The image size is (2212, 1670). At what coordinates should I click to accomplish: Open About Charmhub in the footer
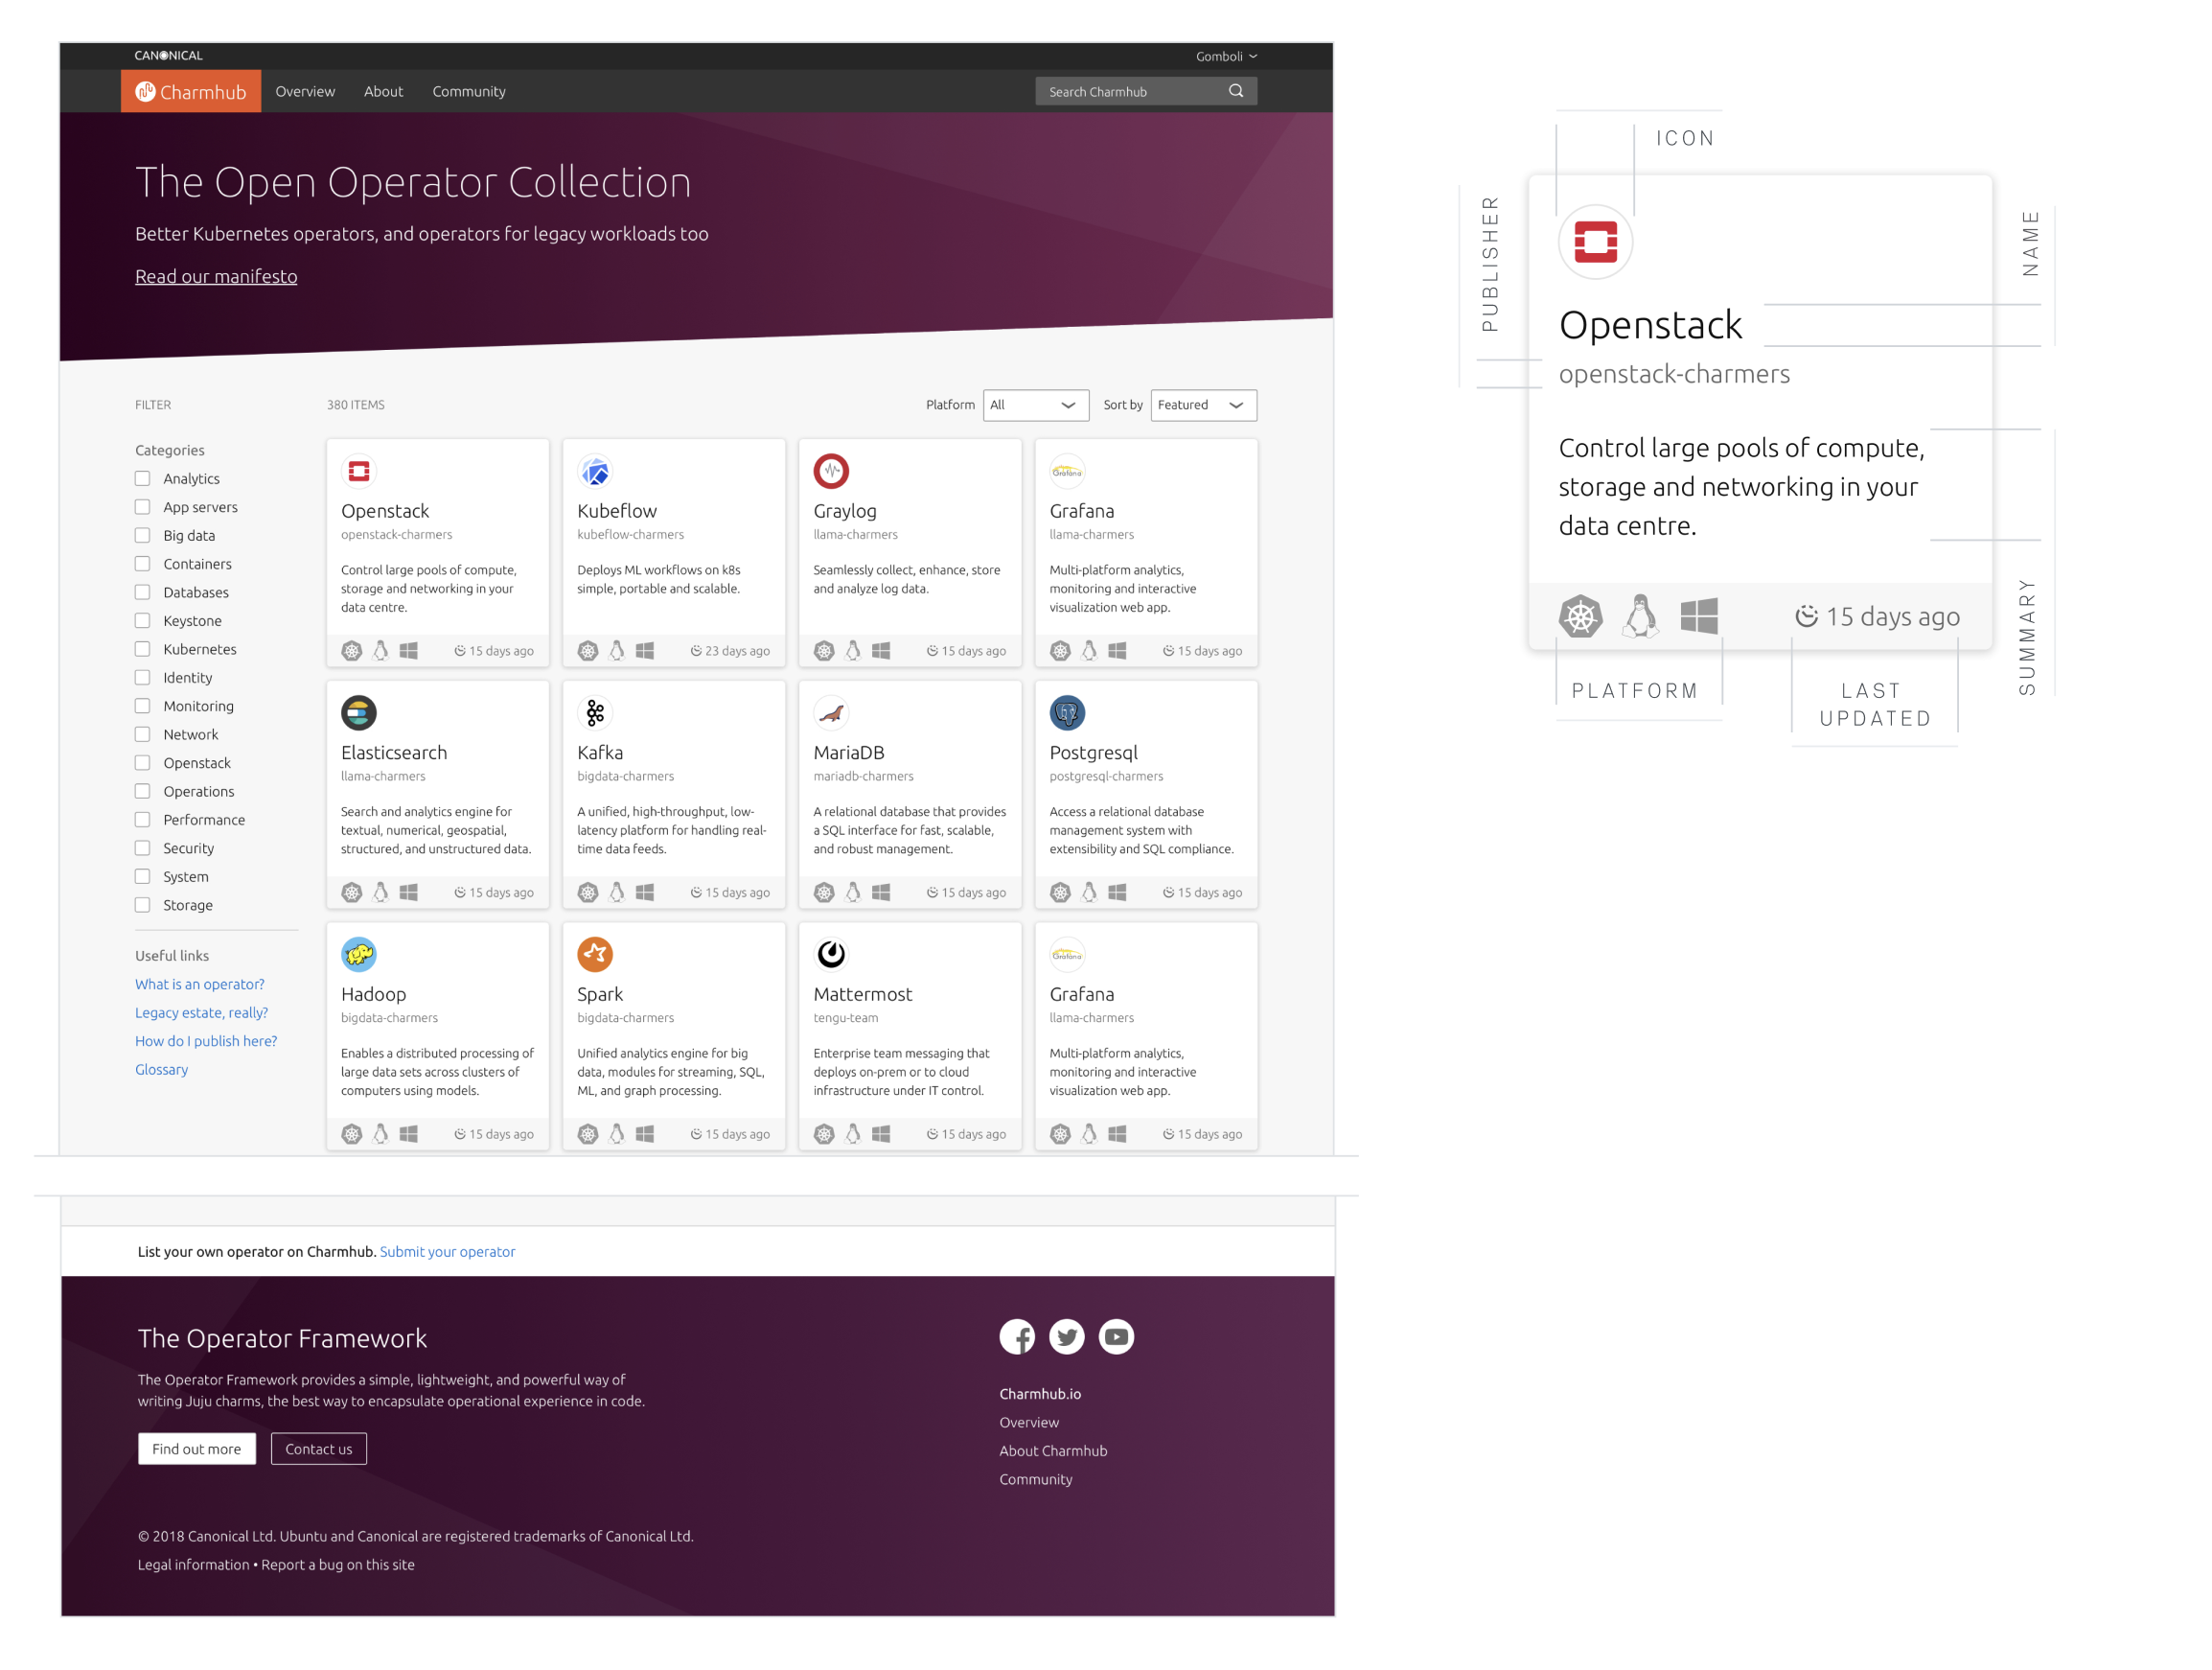pyautogui.click(x=1053, y=1451)
